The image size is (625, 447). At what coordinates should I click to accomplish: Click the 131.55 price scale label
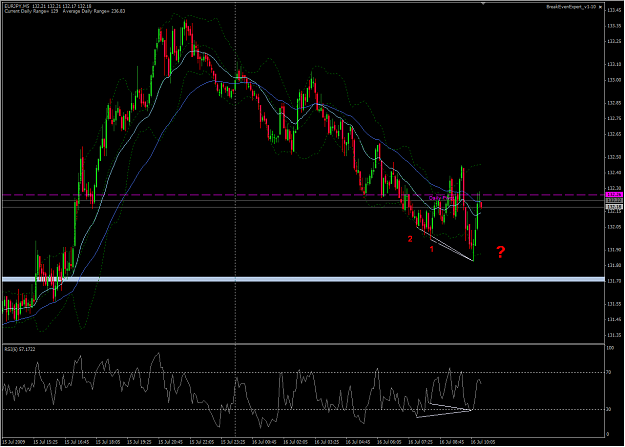point(613,304)
